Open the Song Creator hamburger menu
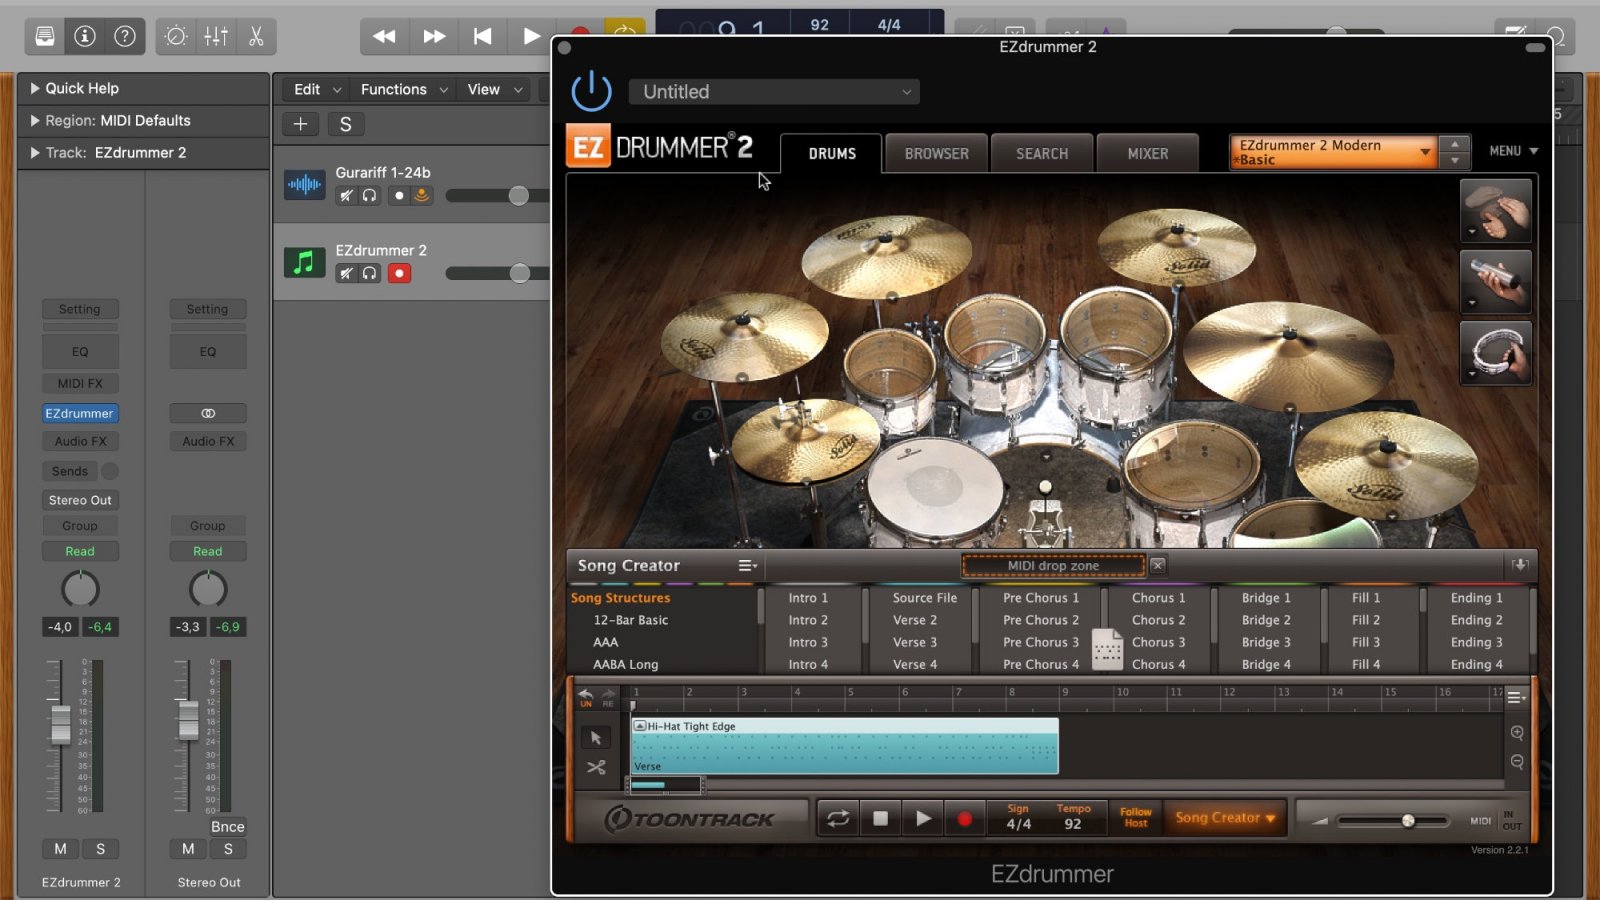1600x900 pixels. pyautogui.click(x=747, y=566)
